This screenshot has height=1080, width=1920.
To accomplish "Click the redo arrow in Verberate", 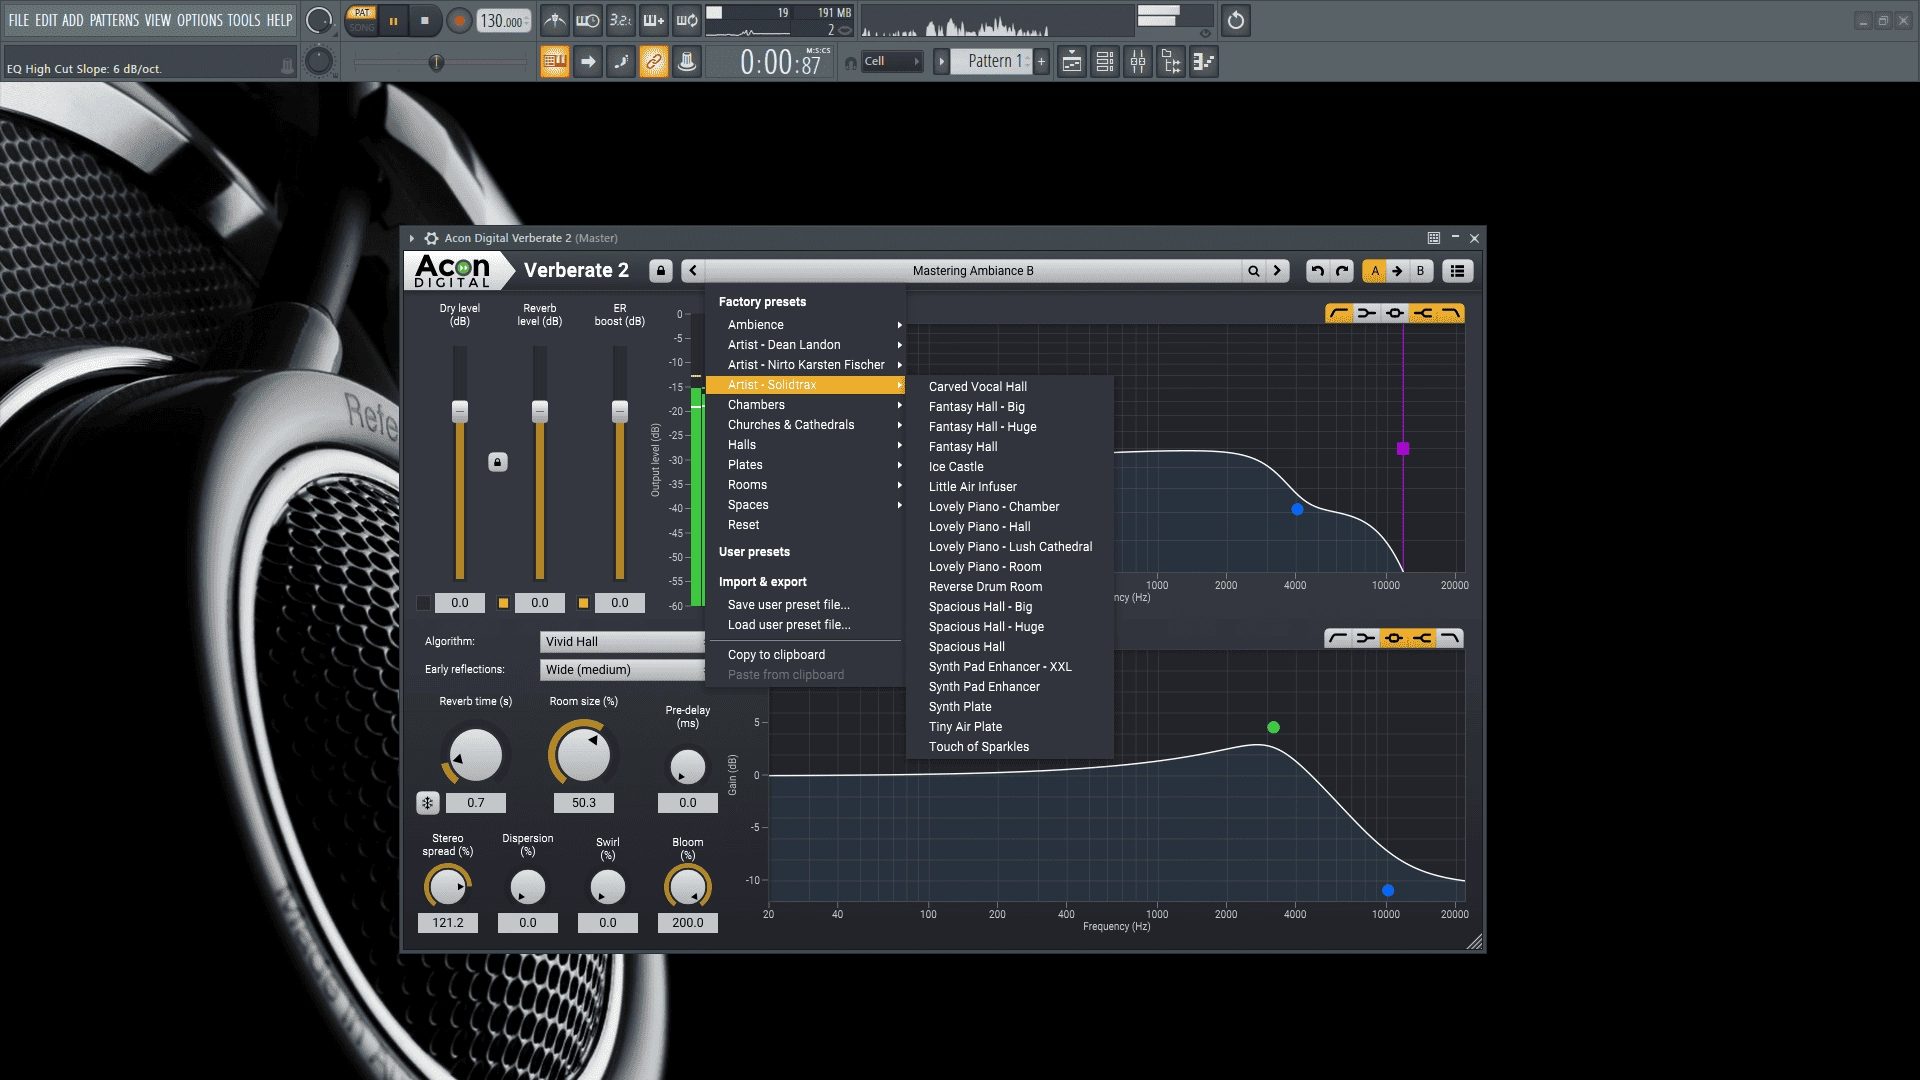I will tap(1342, 271).
